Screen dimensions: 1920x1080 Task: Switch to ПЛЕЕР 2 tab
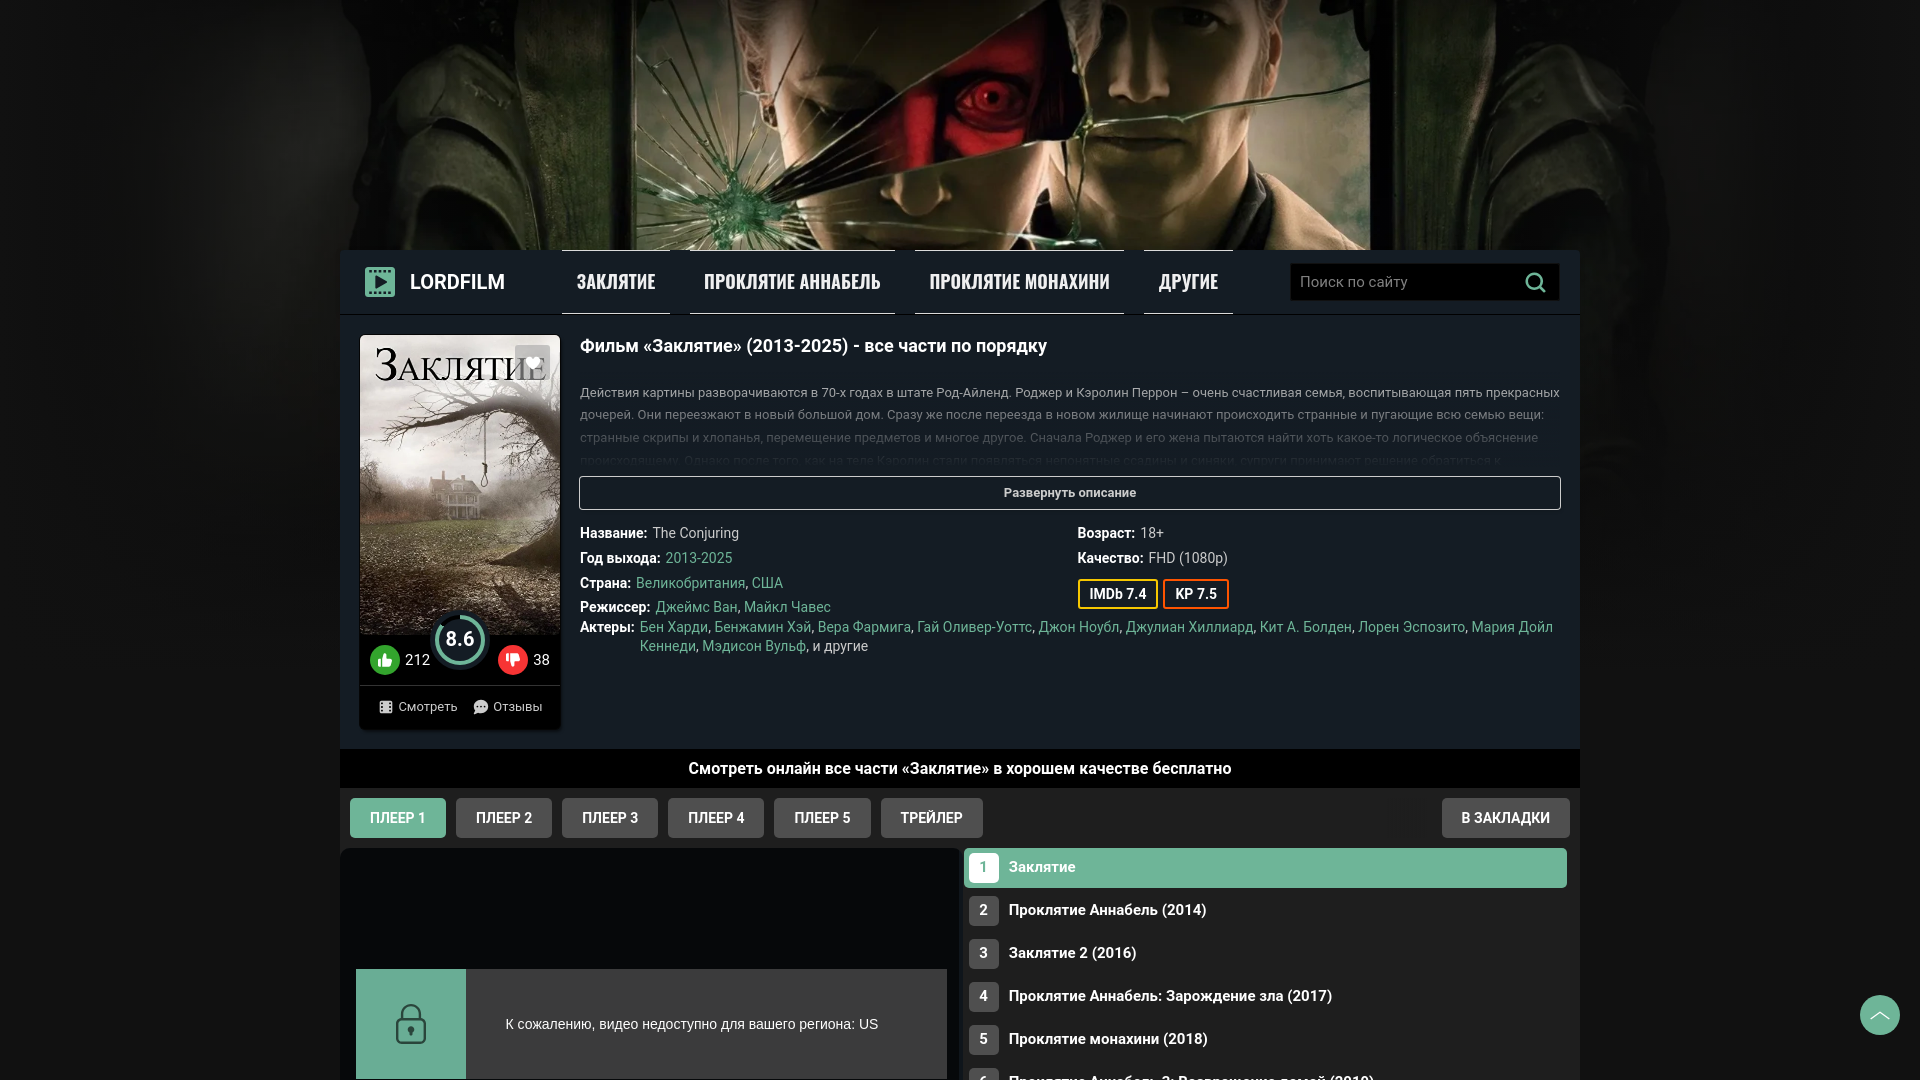pos(504,818)
